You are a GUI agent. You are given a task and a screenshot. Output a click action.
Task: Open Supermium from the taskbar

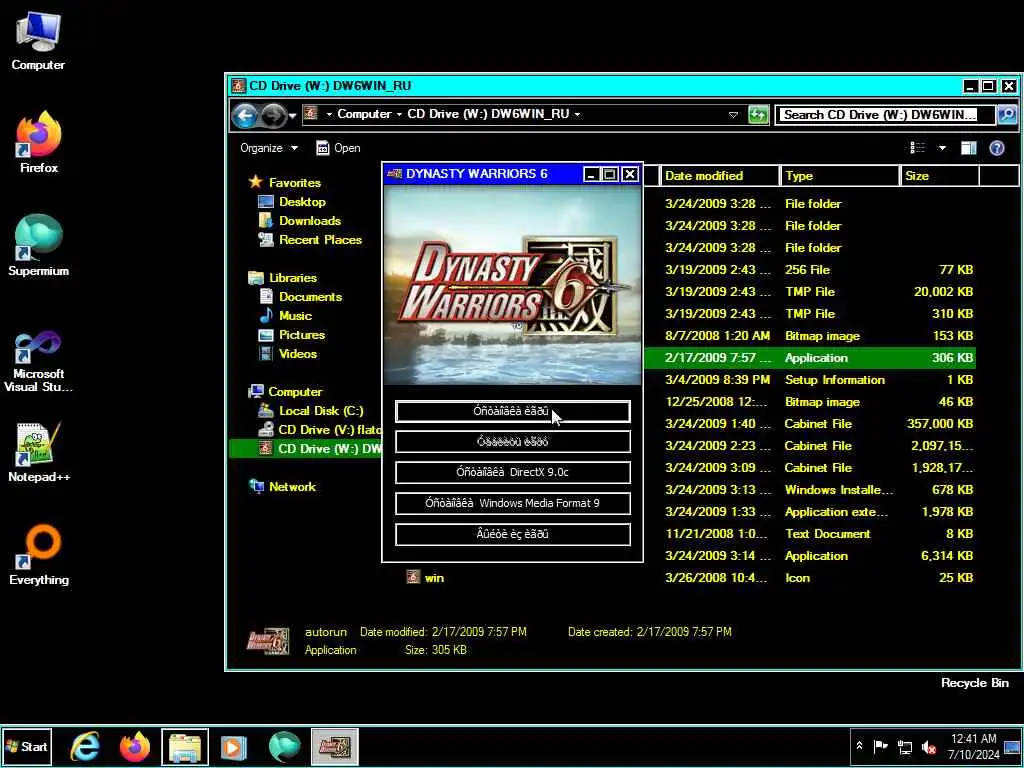pyautogui.click(x=285, y=746)
